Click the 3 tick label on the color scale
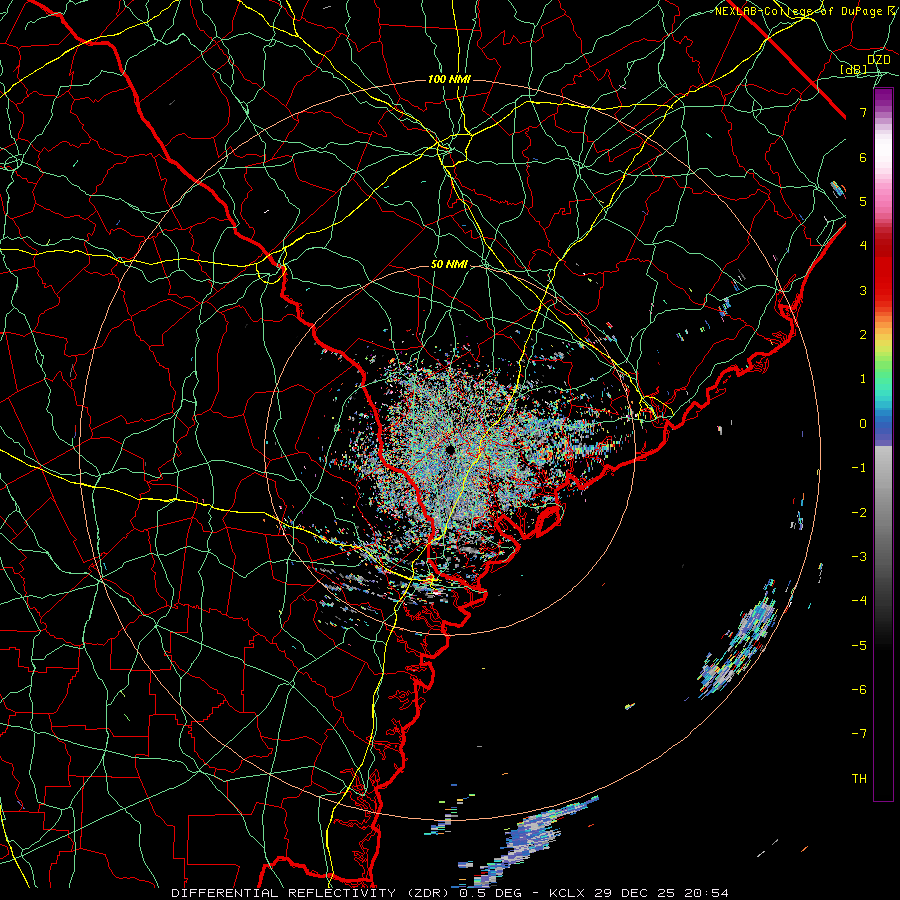This screenshot has height=900, width=900. click(x=863, y=290)
